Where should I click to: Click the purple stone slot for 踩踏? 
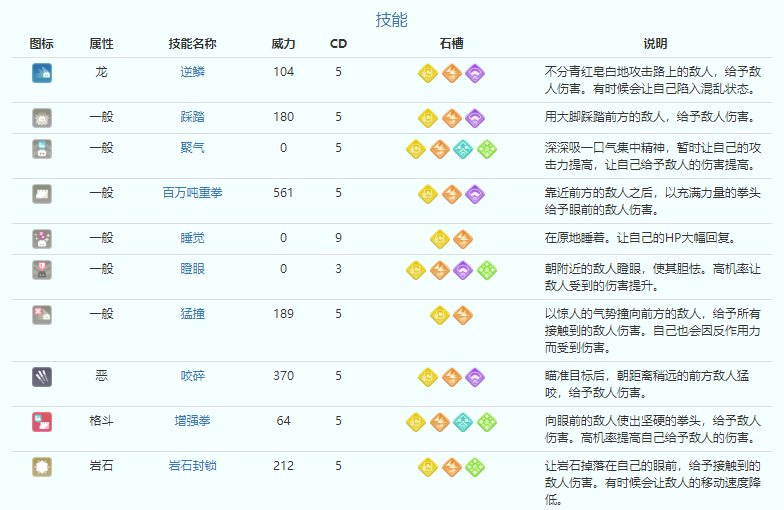(x=475, y=118)
